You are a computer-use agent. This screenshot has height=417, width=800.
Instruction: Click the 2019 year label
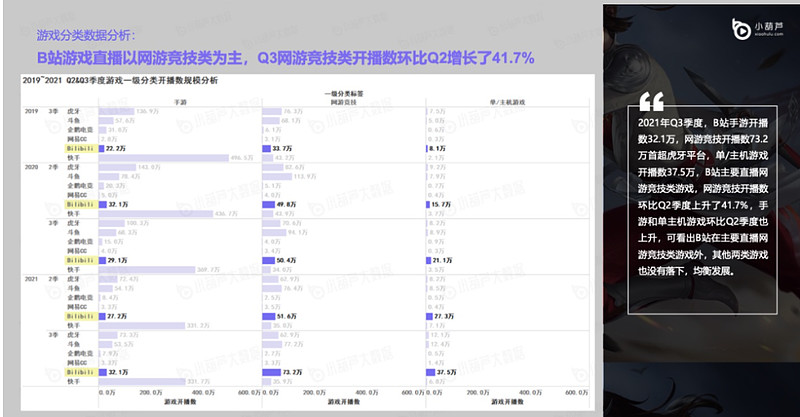coord(32,111)
